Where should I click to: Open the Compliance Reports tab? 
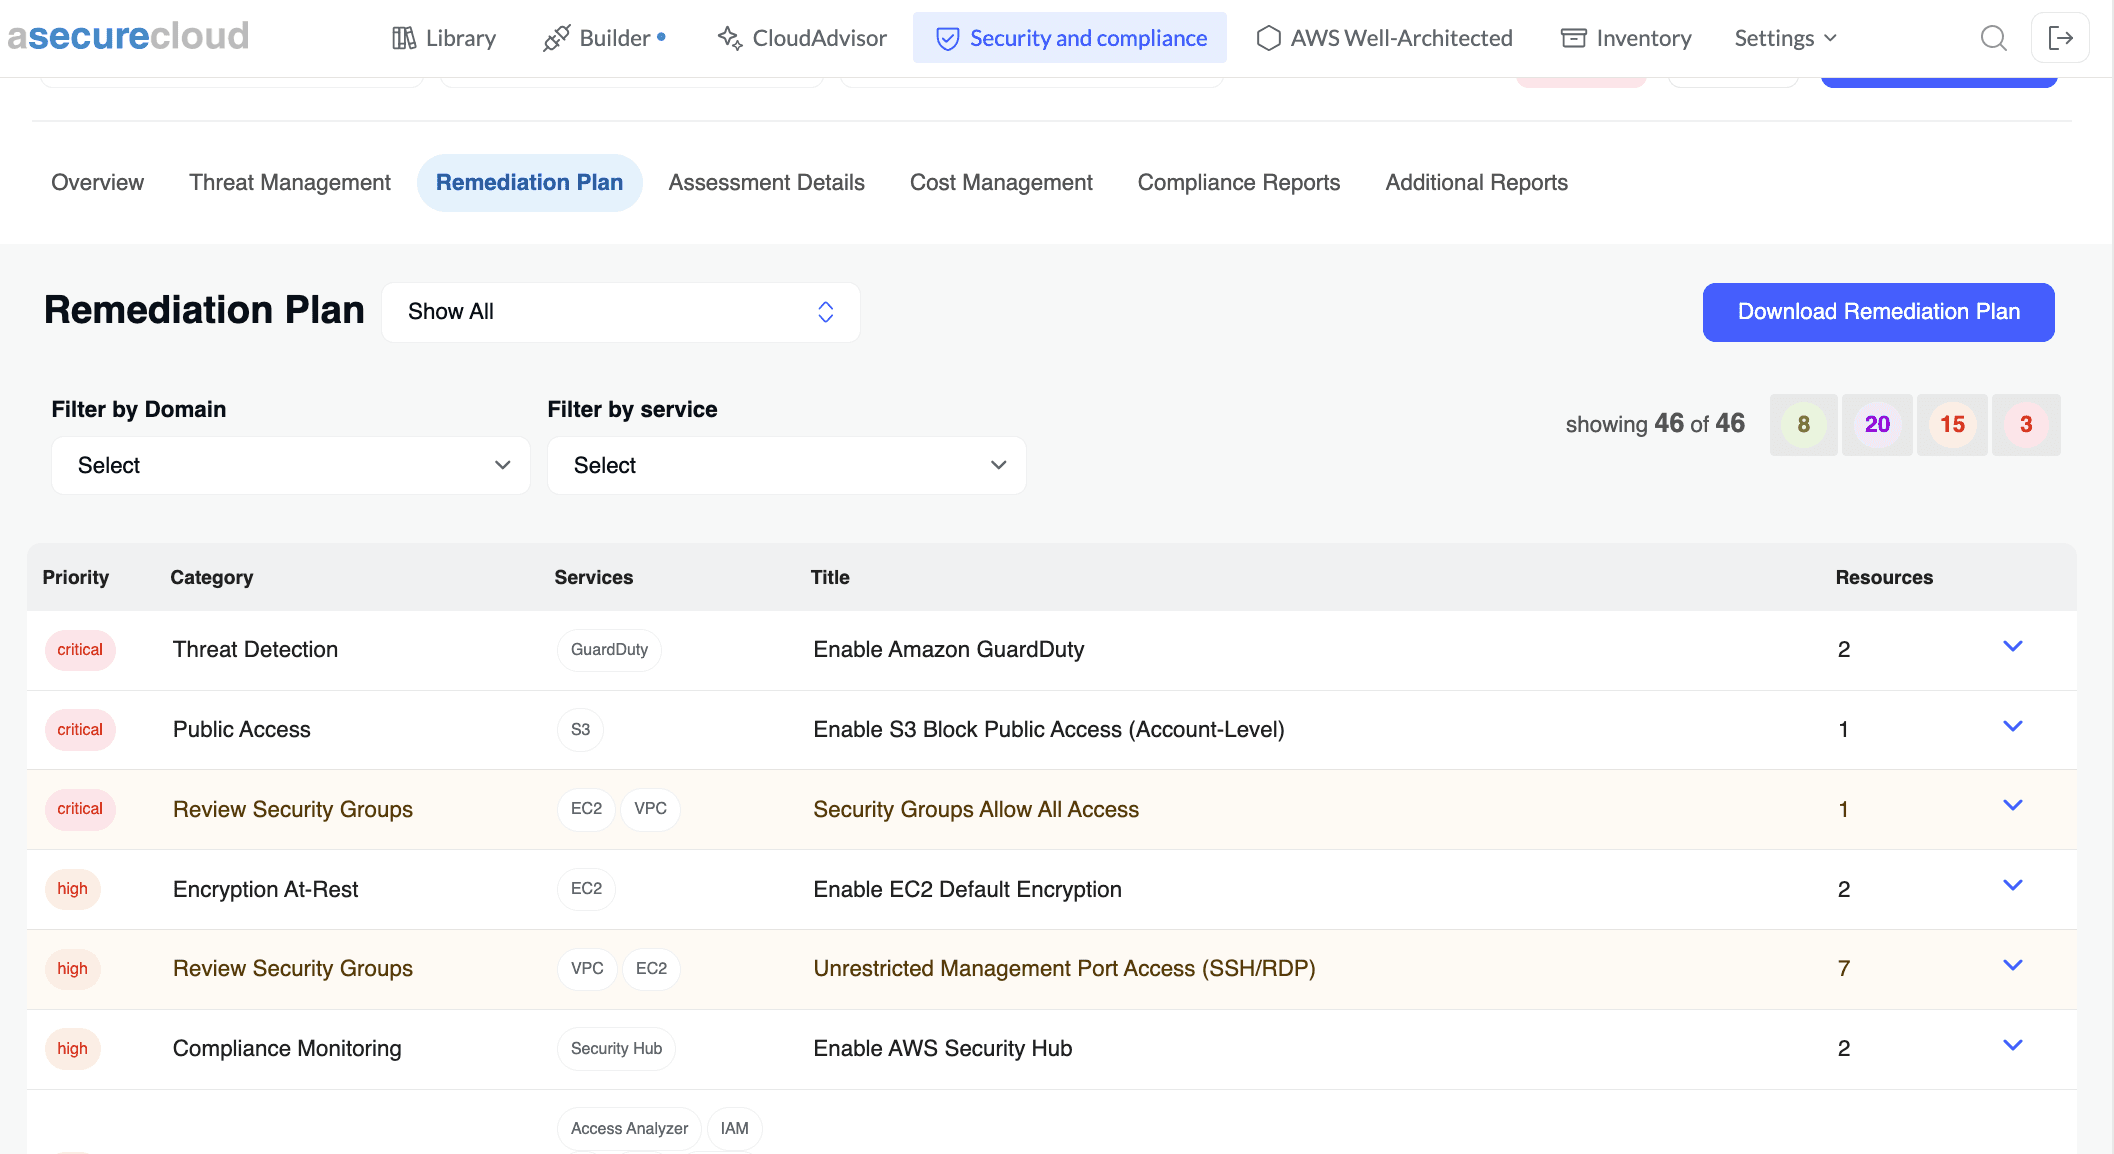(x=1238, y=182)
